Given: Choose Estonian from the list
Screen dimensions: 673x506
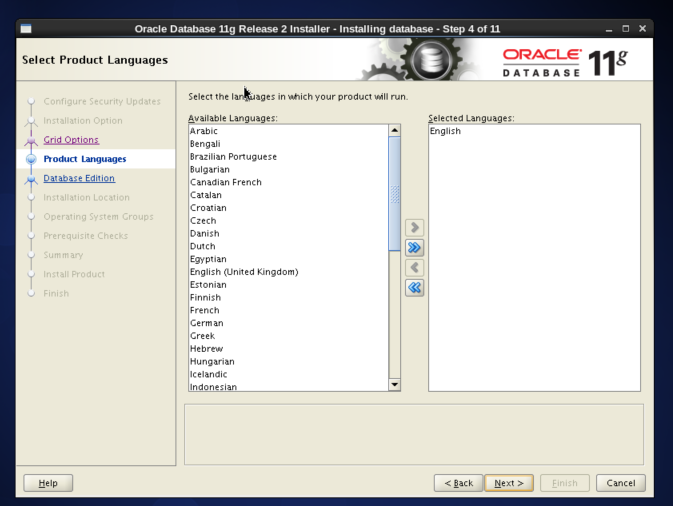Looking at the screenshot, I should pos(288,285).
